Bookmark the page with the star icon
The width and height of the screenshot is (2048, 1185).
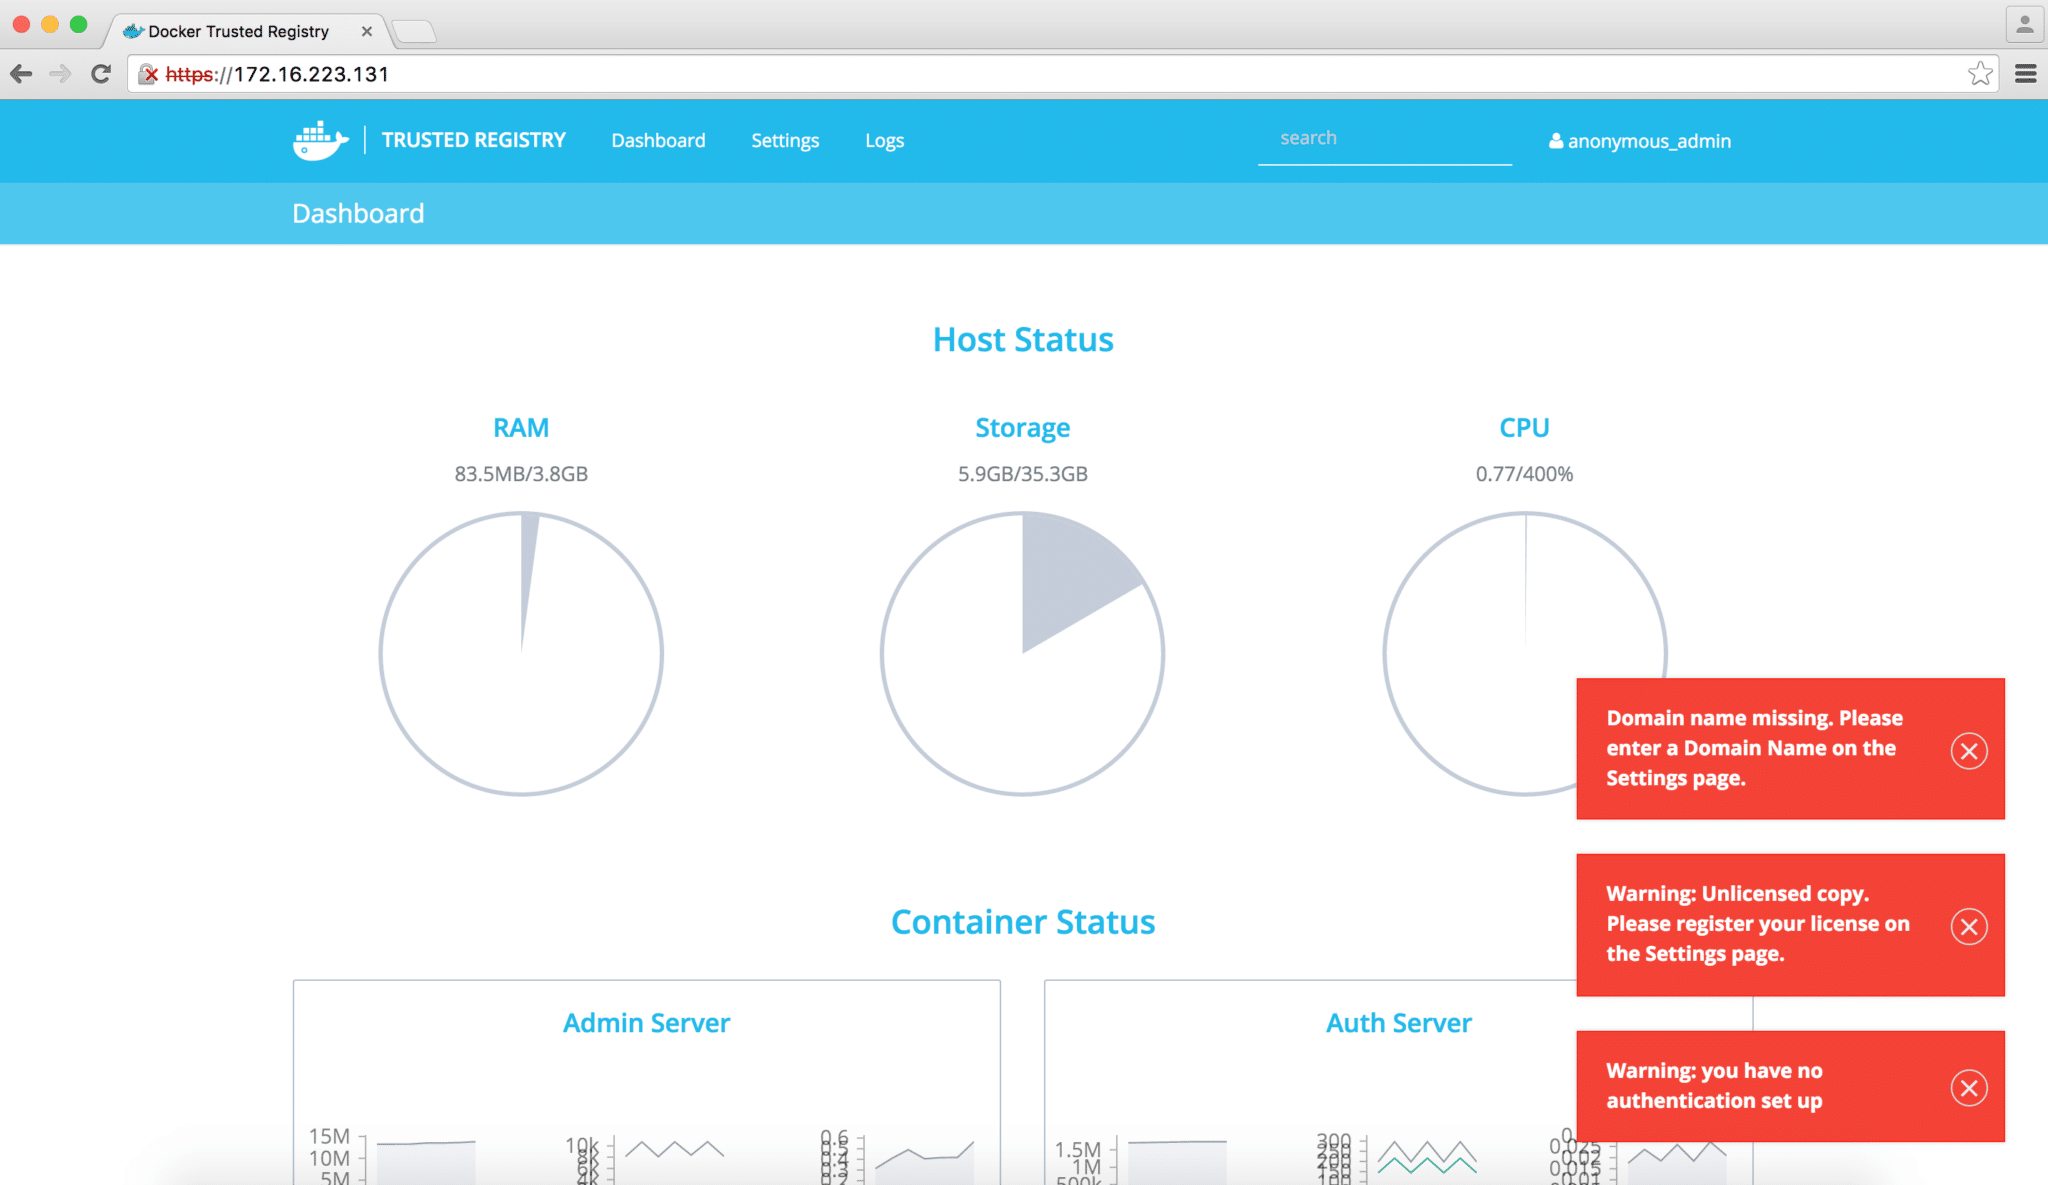(1979, 74)
